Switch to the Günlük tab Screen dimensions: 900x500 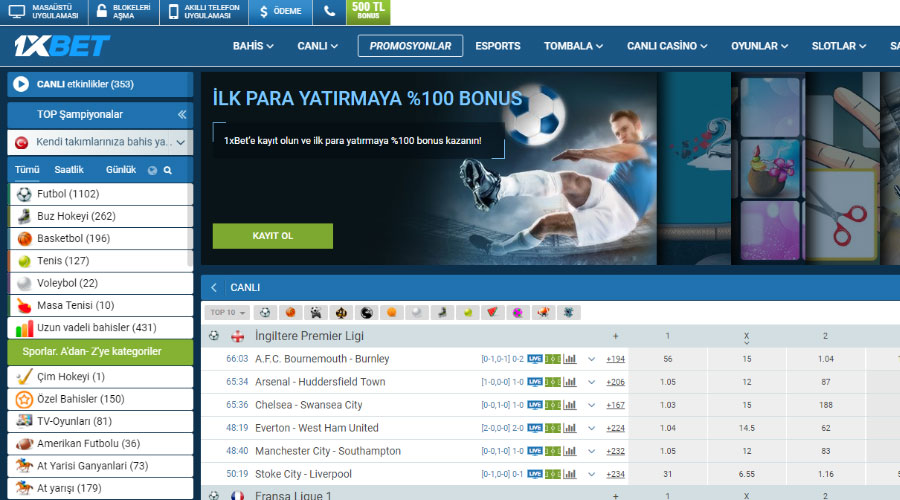pyautogui.click(x=121, y=170)
